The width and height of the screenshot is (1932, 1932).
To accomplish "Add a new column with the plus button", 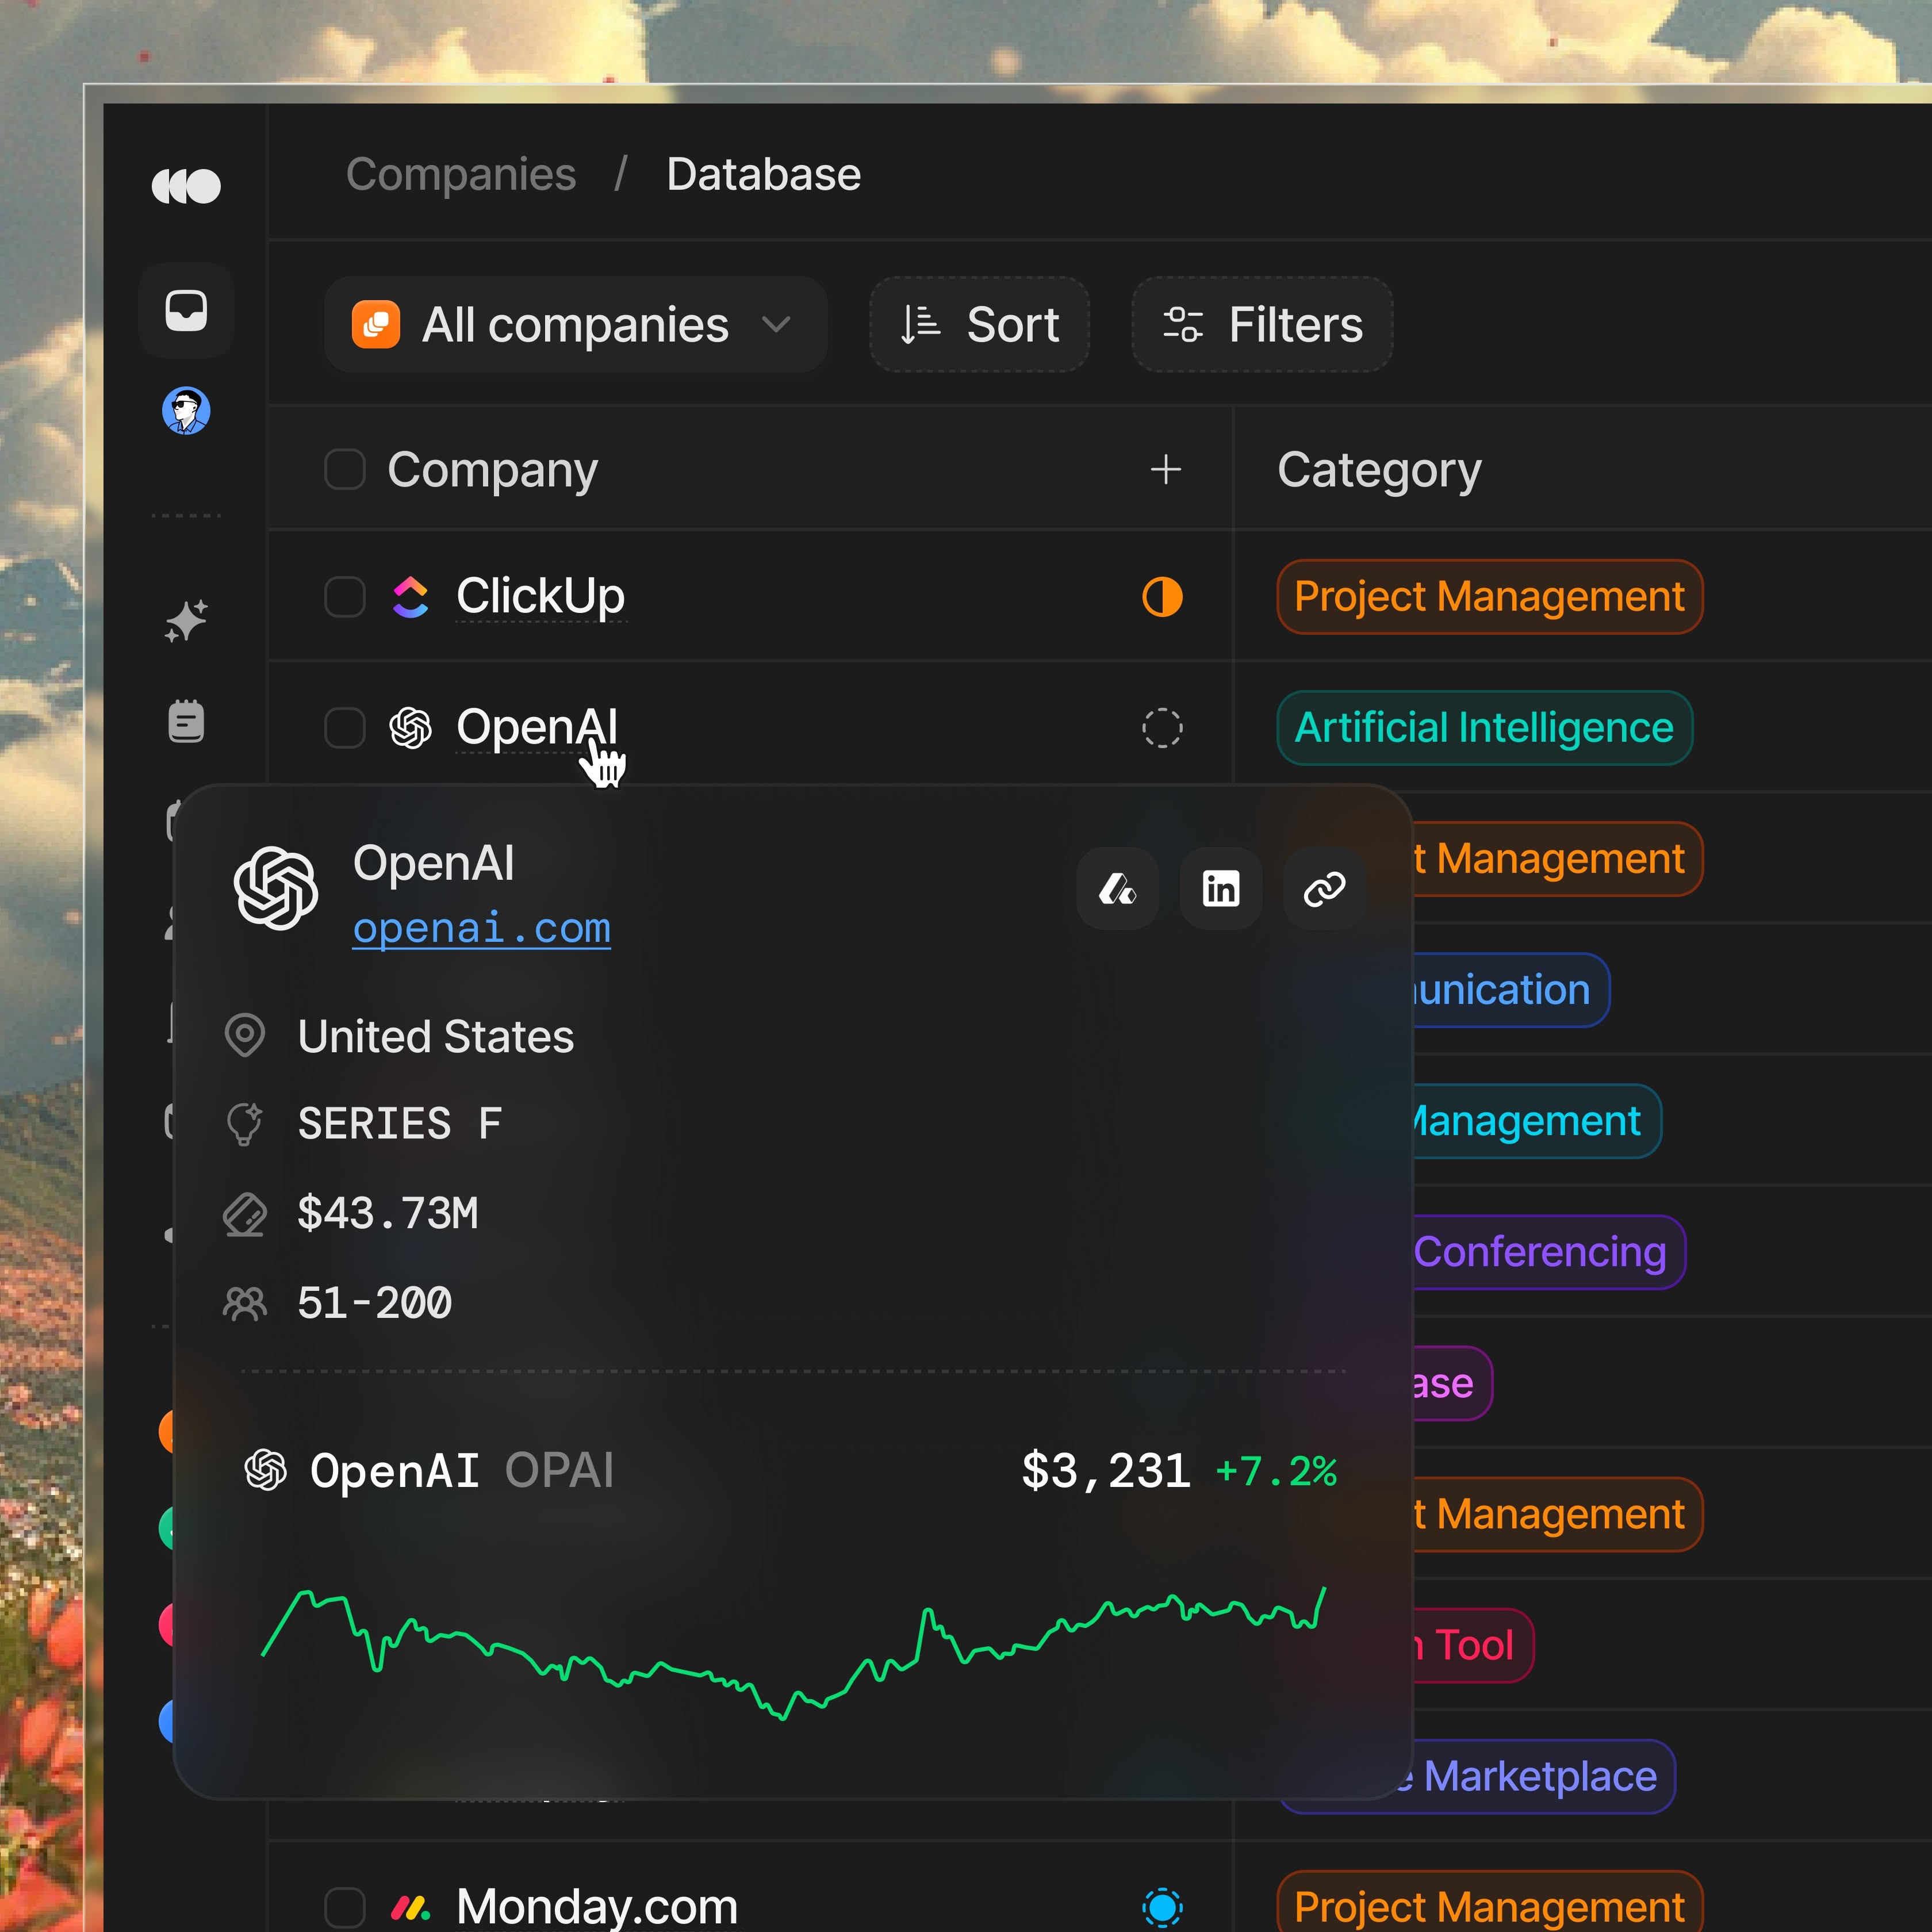I will pyautogui.click(x=1166, y=470).
